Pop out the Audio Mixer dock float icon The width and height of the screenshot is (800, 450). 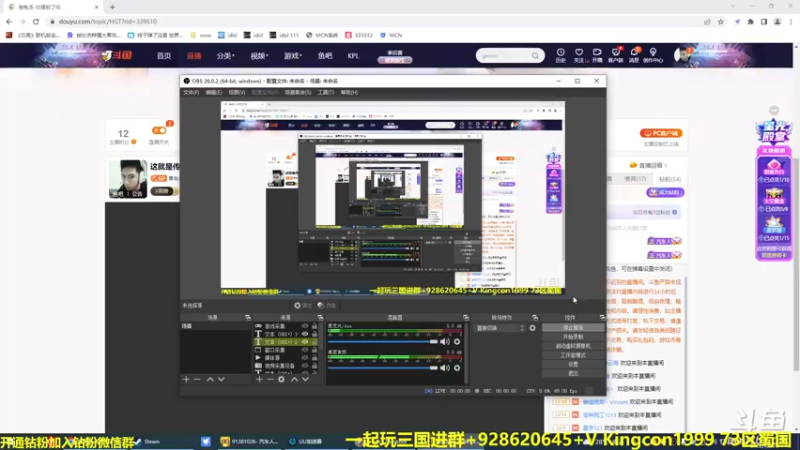coord(465,317)
